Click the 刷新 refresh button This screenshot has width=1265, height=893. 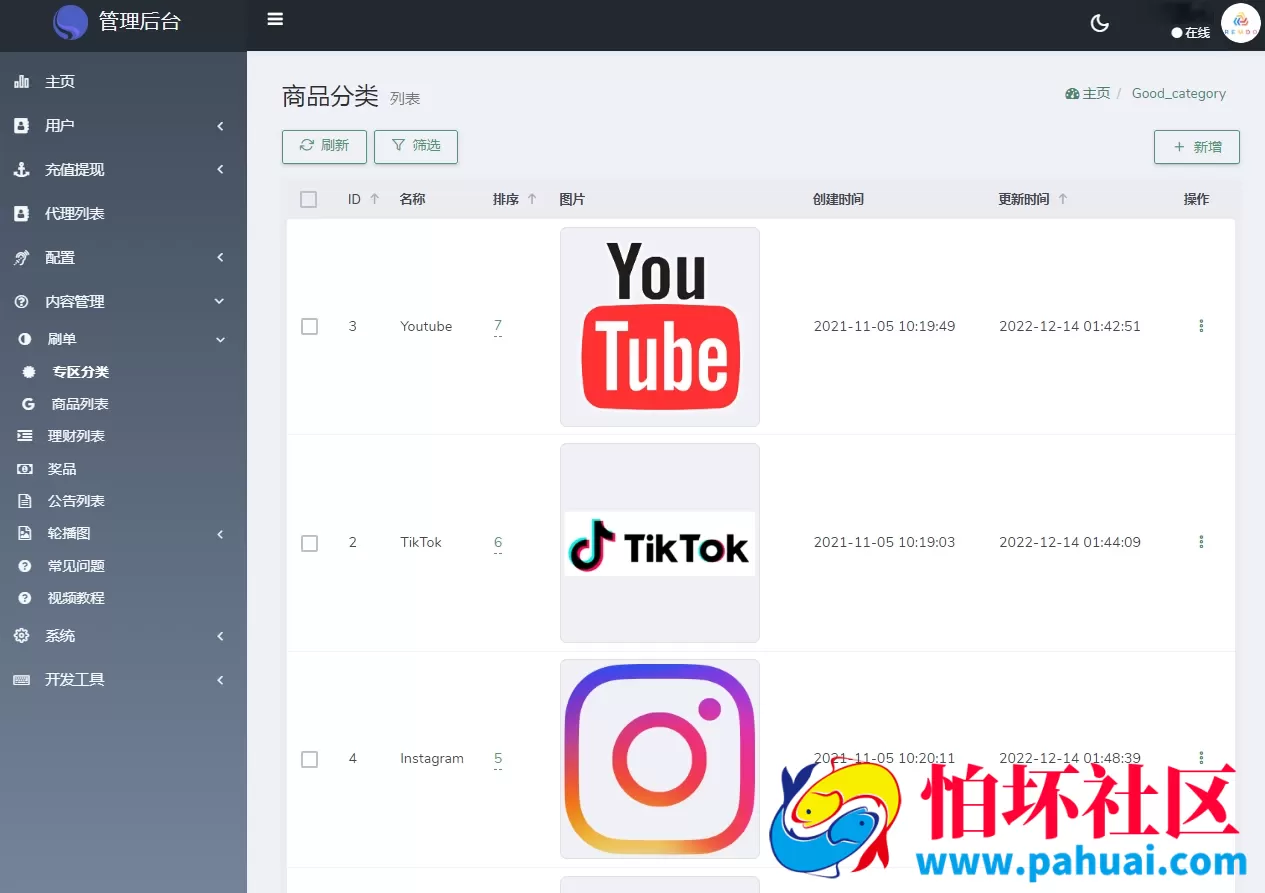324,146
